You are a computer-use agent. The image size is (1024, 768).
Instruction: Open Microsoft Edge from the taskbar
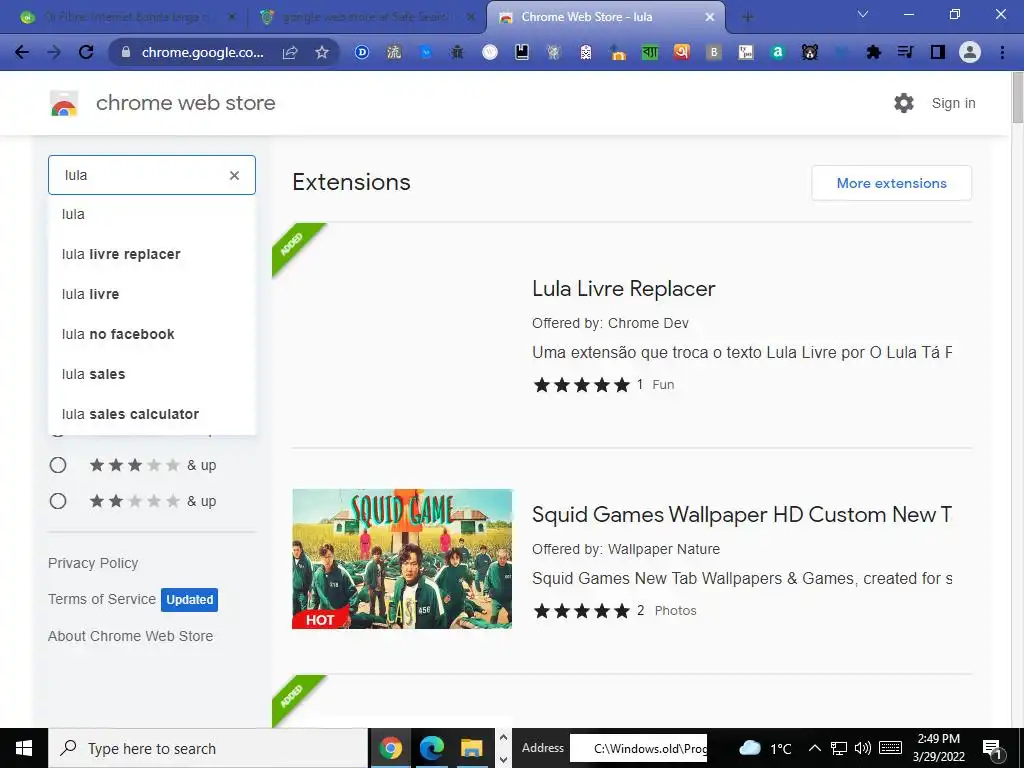click(431, 748)
